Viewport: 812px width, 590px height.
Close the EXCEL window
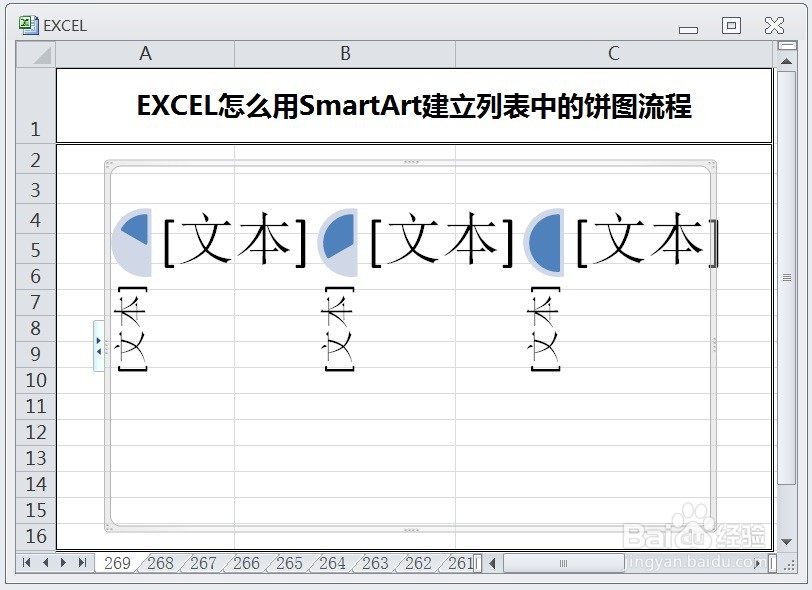[774, 25]
